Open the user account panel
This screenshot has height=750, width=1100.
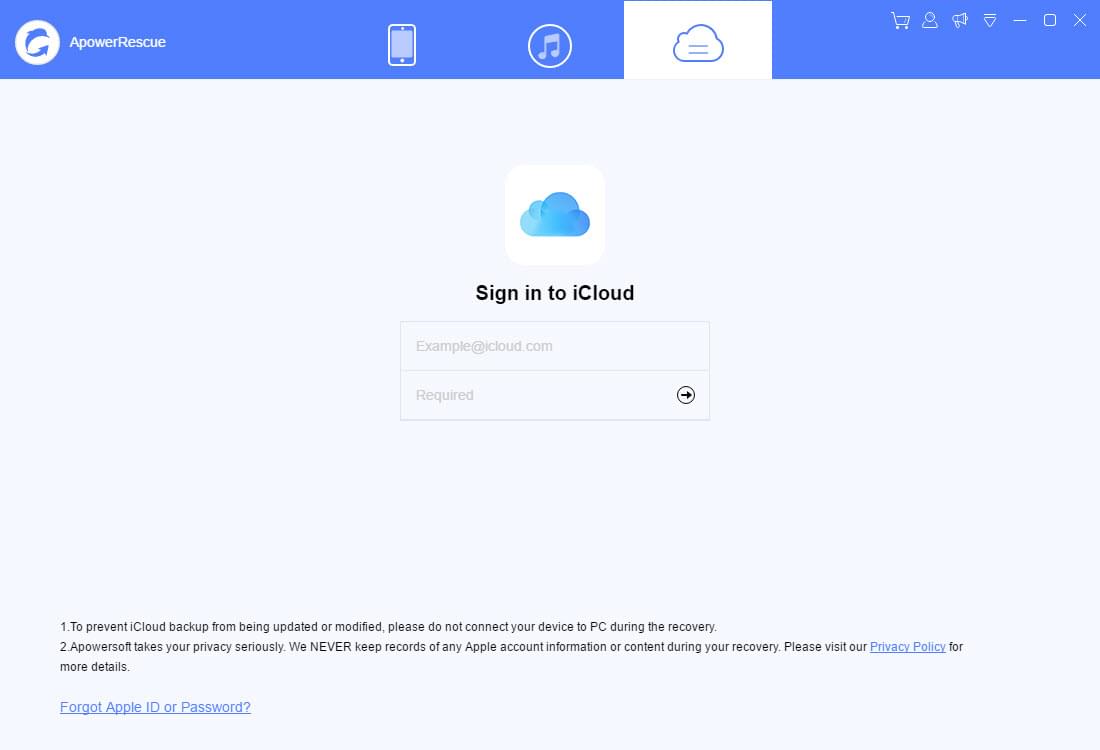tap(929, 20)
